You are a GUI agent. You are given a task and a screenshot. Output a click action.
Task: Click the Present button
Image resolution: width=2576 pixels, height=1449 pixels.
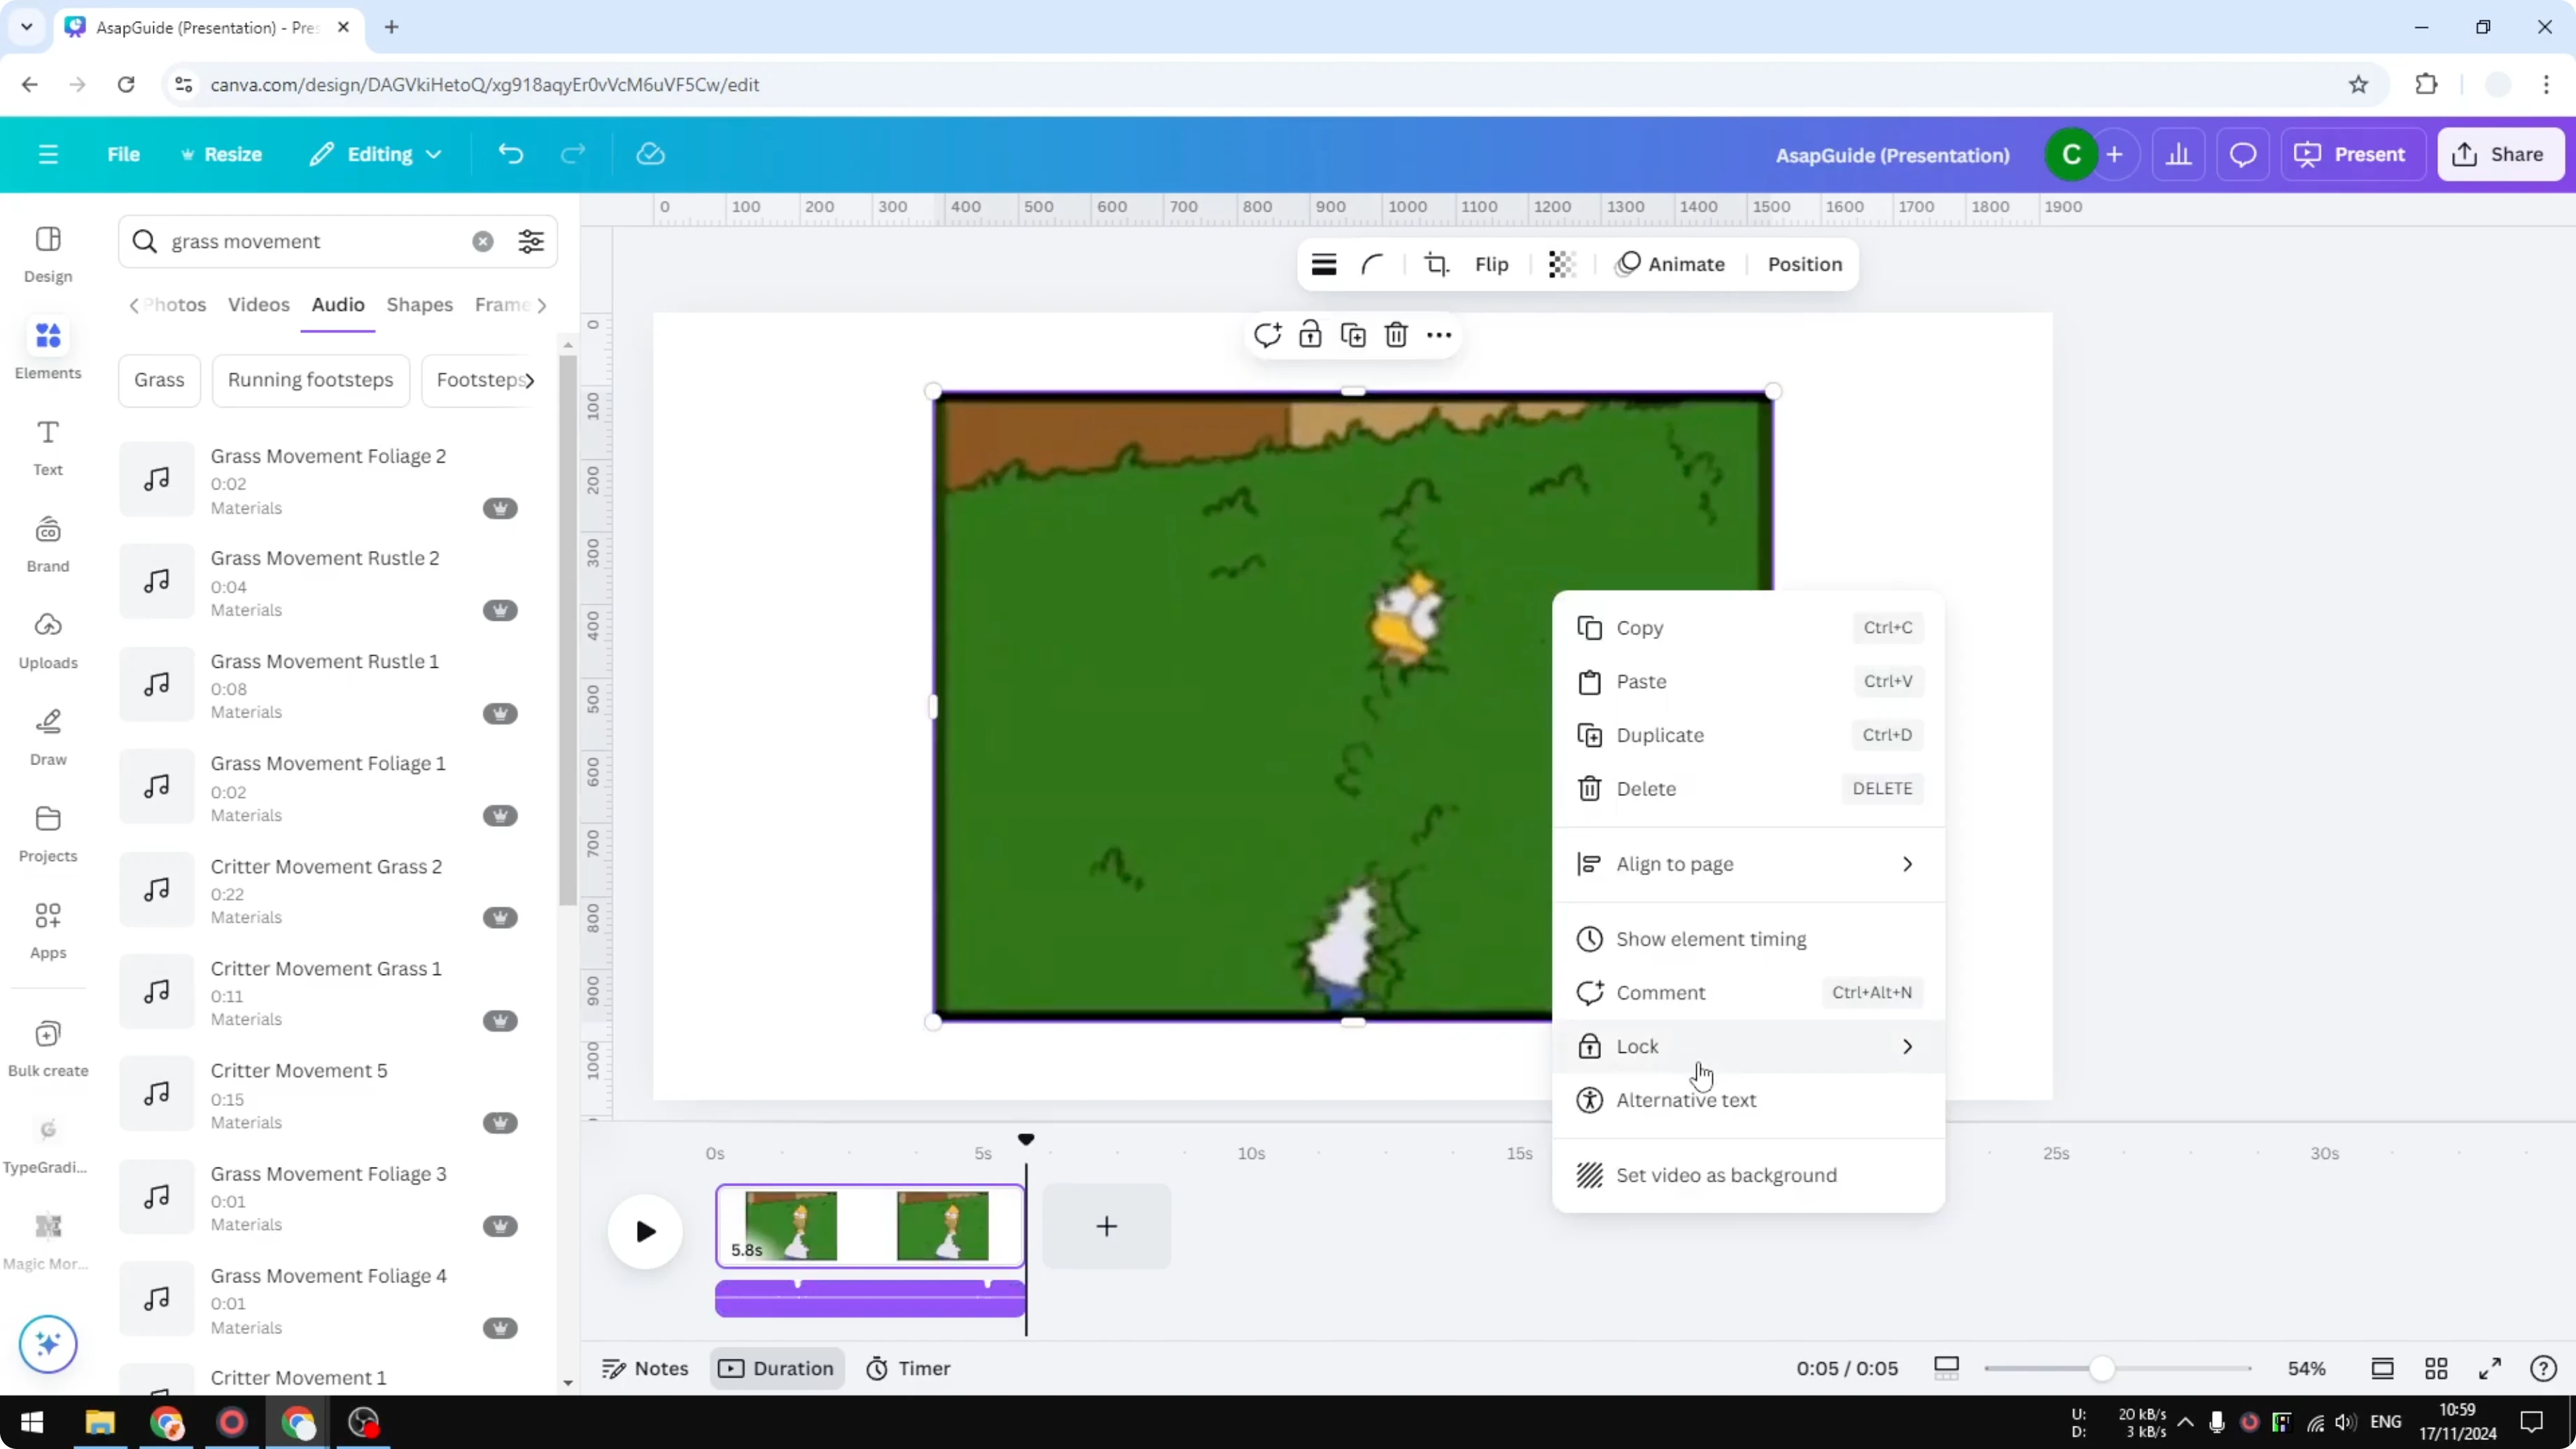[2352, 154]
